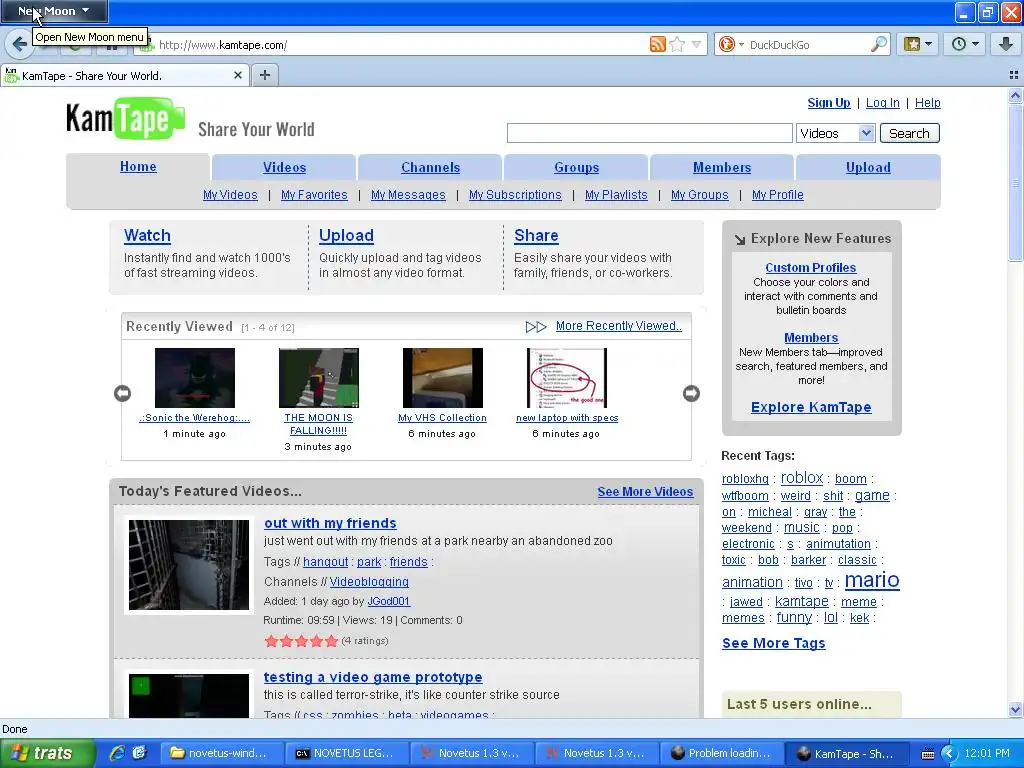The image size is (1024, 768).
Task: Open My Groups submenu link
Action: click(699, 195)
